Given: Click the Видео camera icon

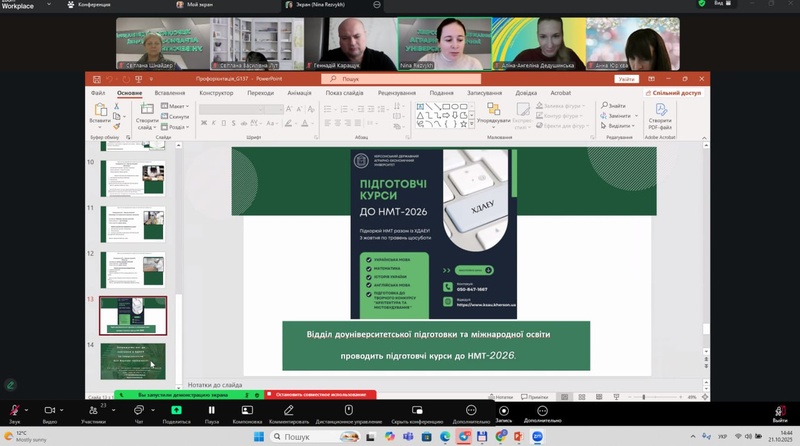Looking at the screenshot, I should [x=50, y=411].
